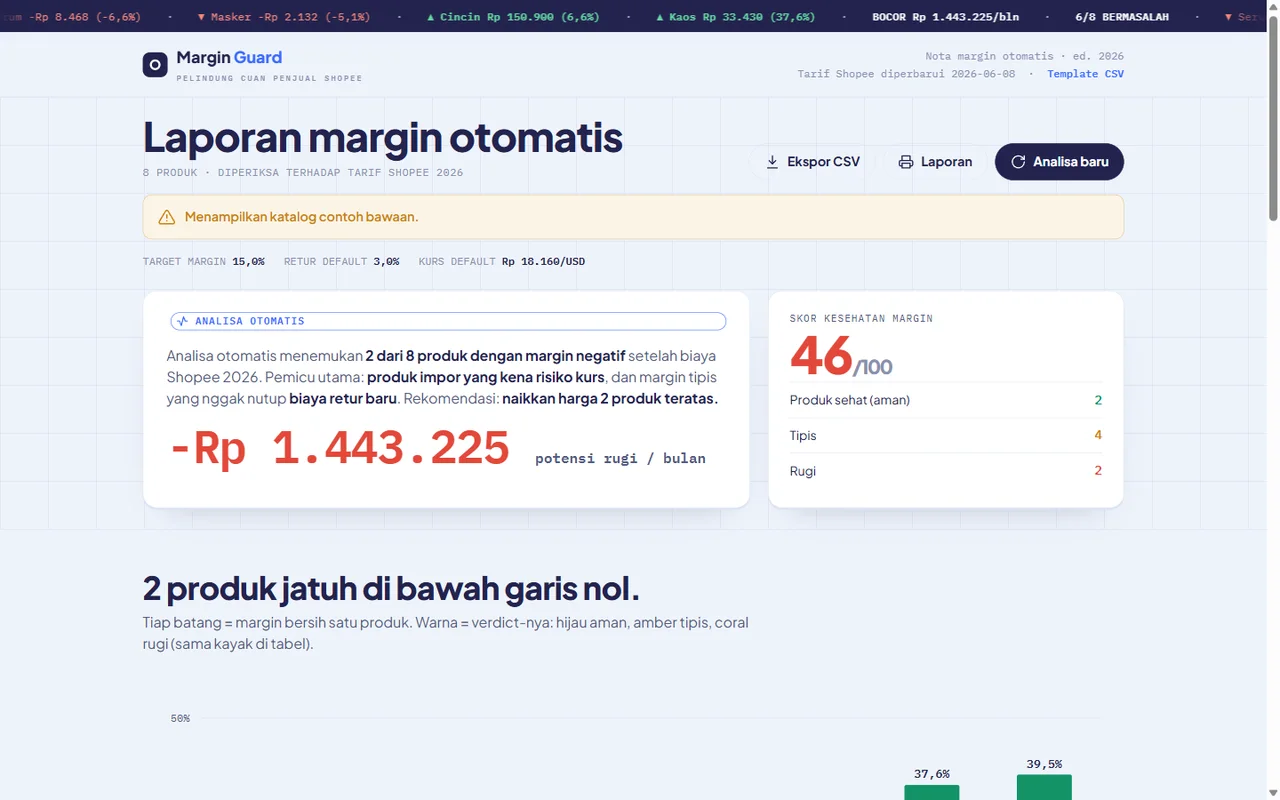Click ticker text BOCOR Rp 1.443.225/bln
The image size is (1280, 800).
[945, 17]
